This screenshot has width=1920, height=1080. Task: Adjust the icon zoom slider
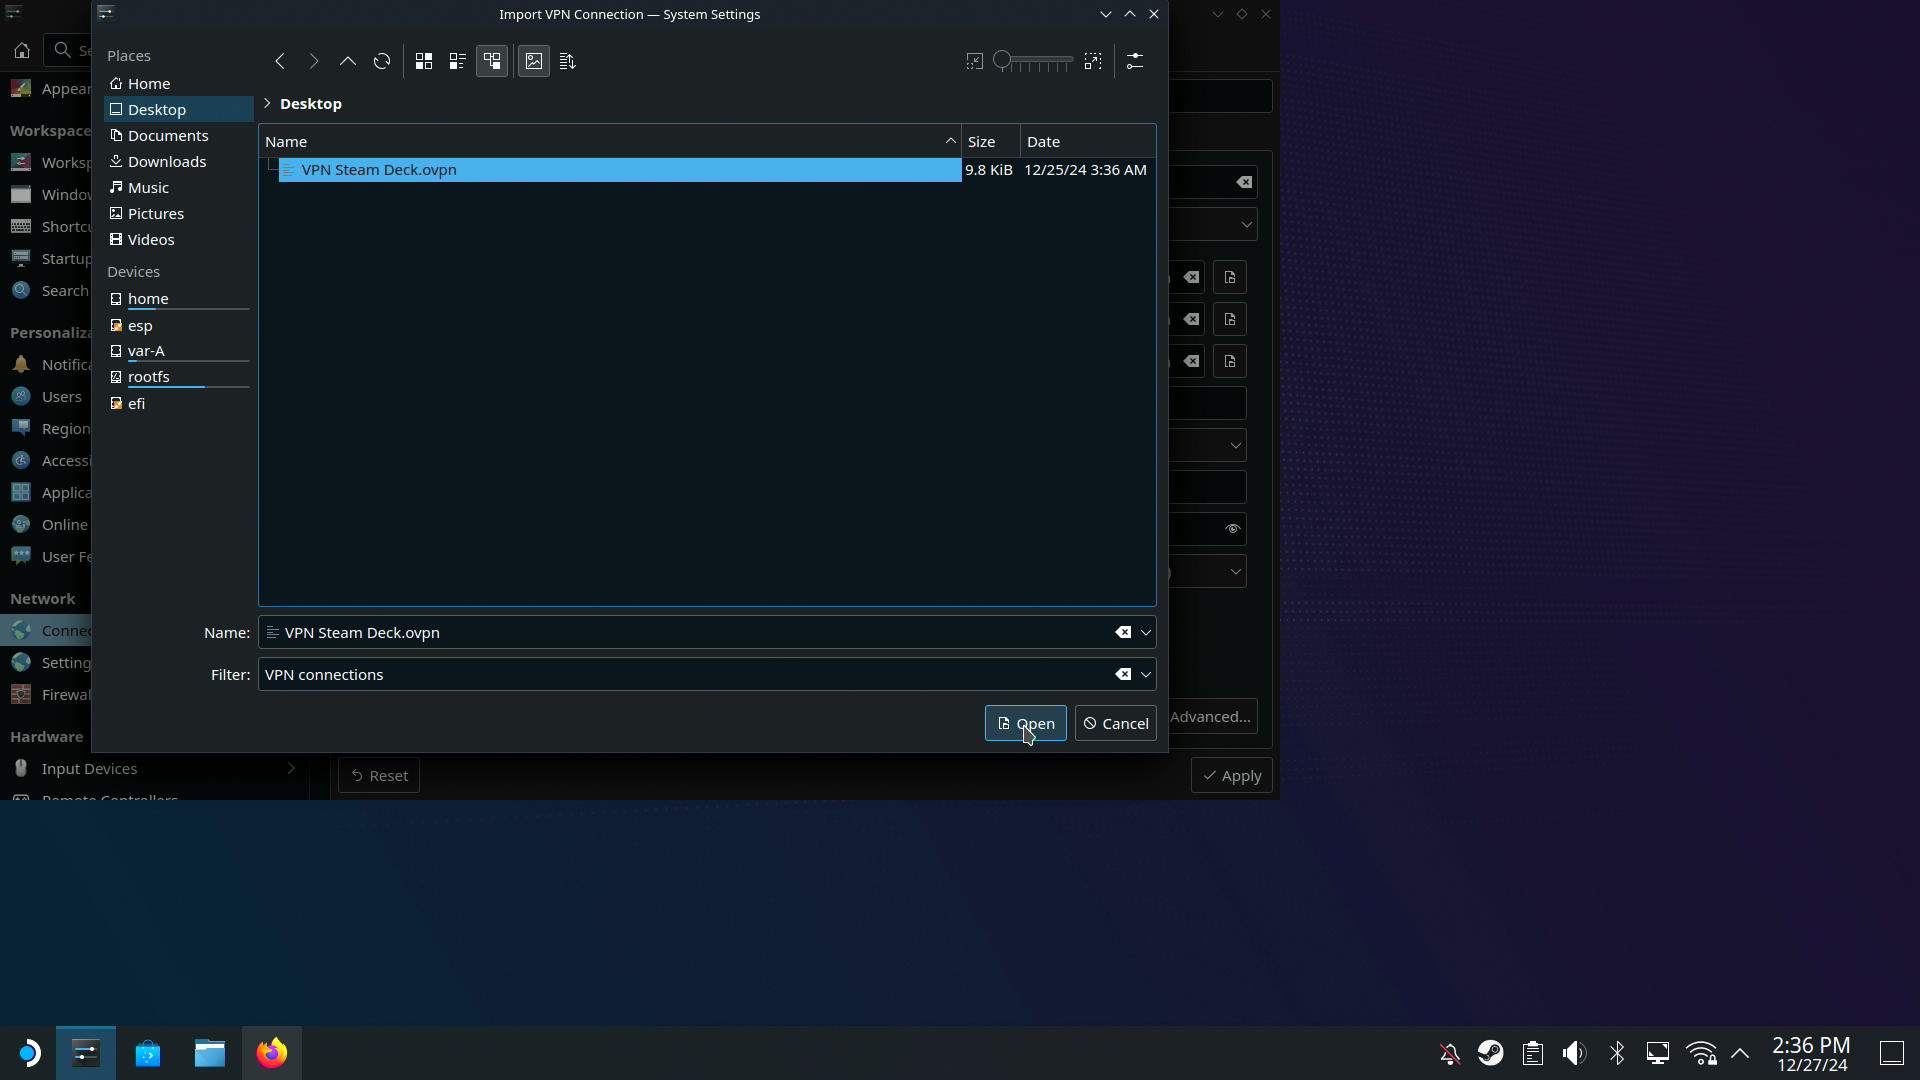click(x=1033, y=62)
